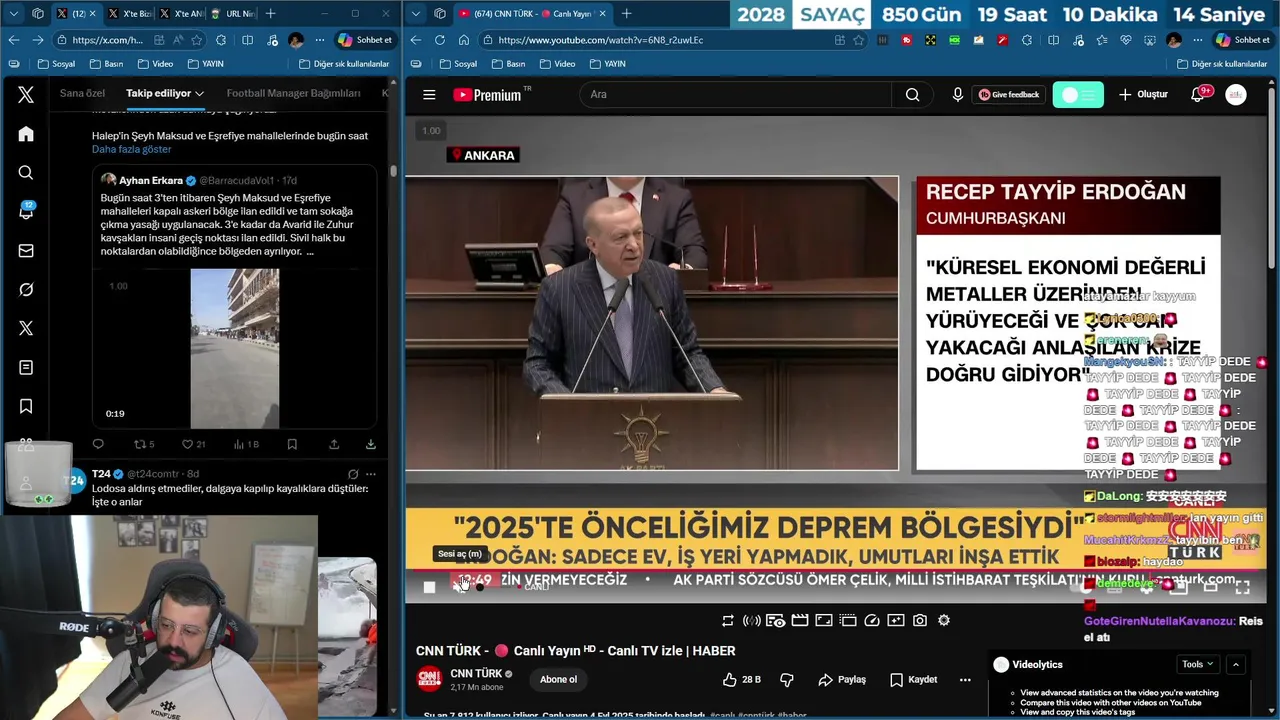Open the Videolytics Tools dropdown
1280x720 pixels.
pos(1198,664)
